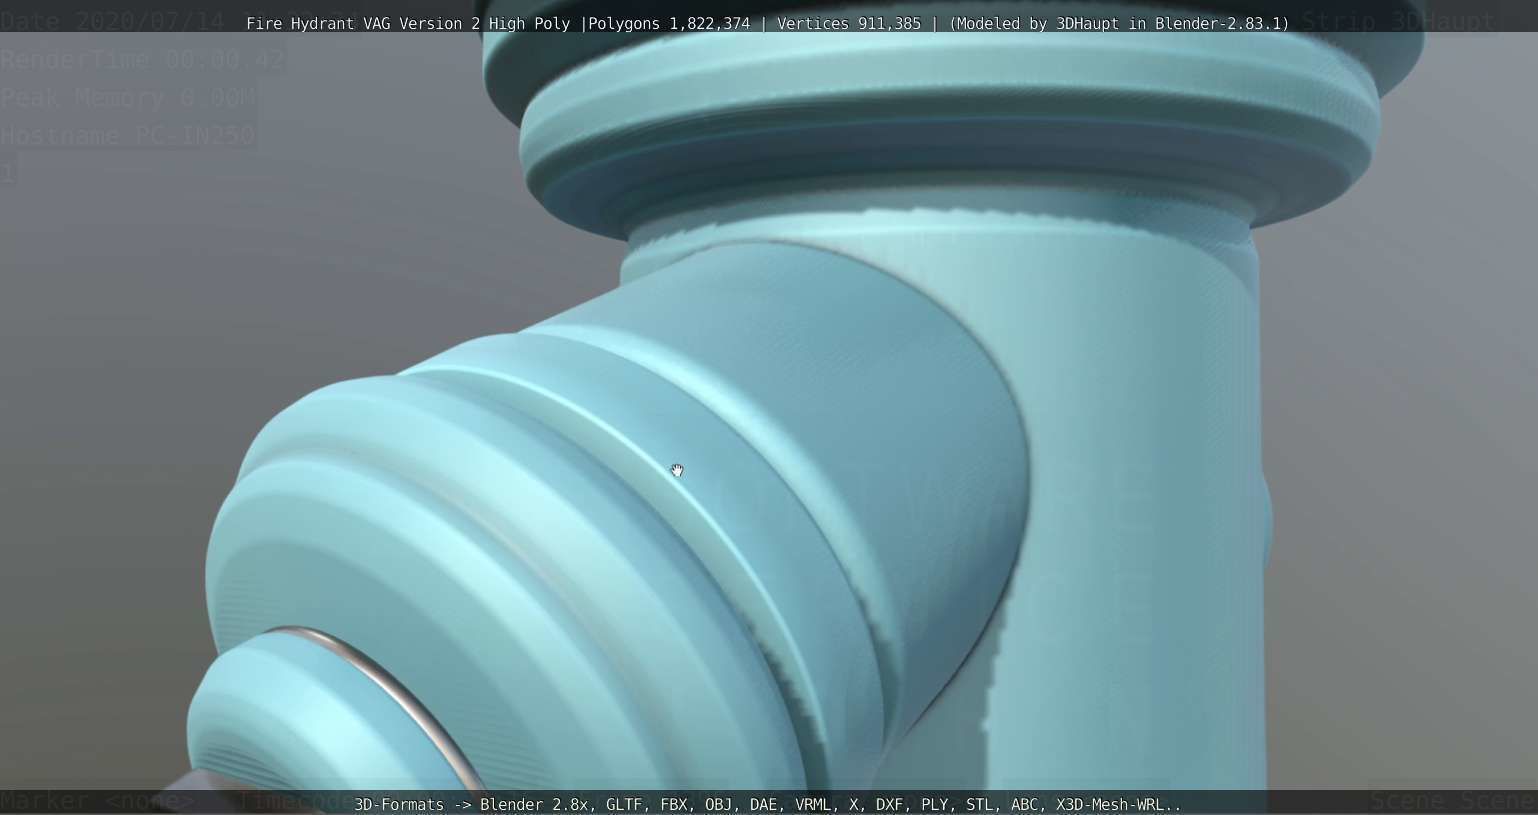Click '(Modeled by 3DHaupt in Blender-2.83.1)' credit
Screen dimensions: 1538x815
click(1119, 23)
